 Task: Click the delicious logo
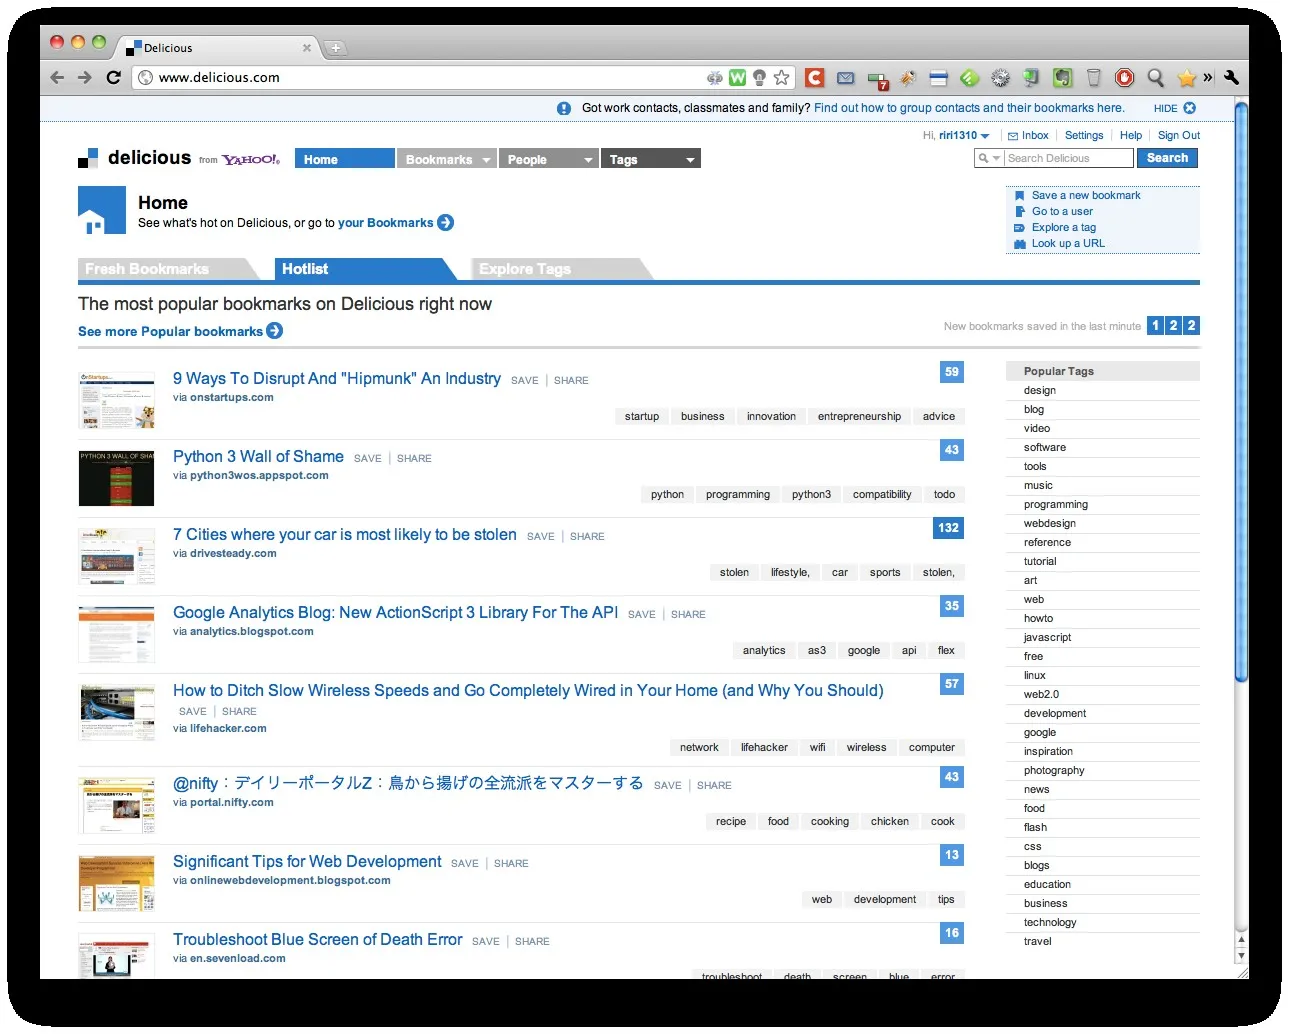(134, 158)
